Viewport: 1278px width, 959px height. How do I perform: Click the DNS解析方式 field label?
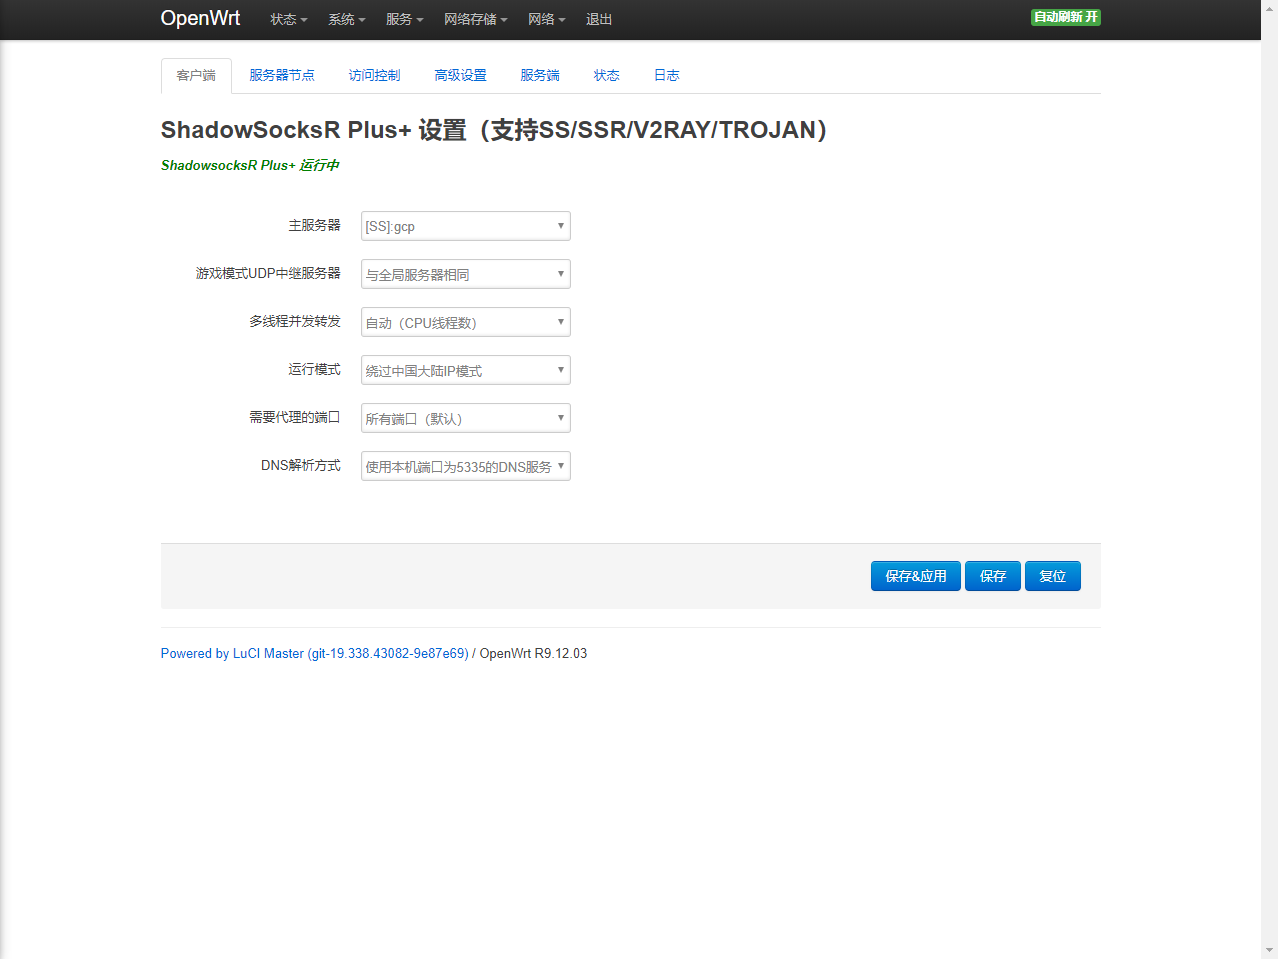point(301,465)
